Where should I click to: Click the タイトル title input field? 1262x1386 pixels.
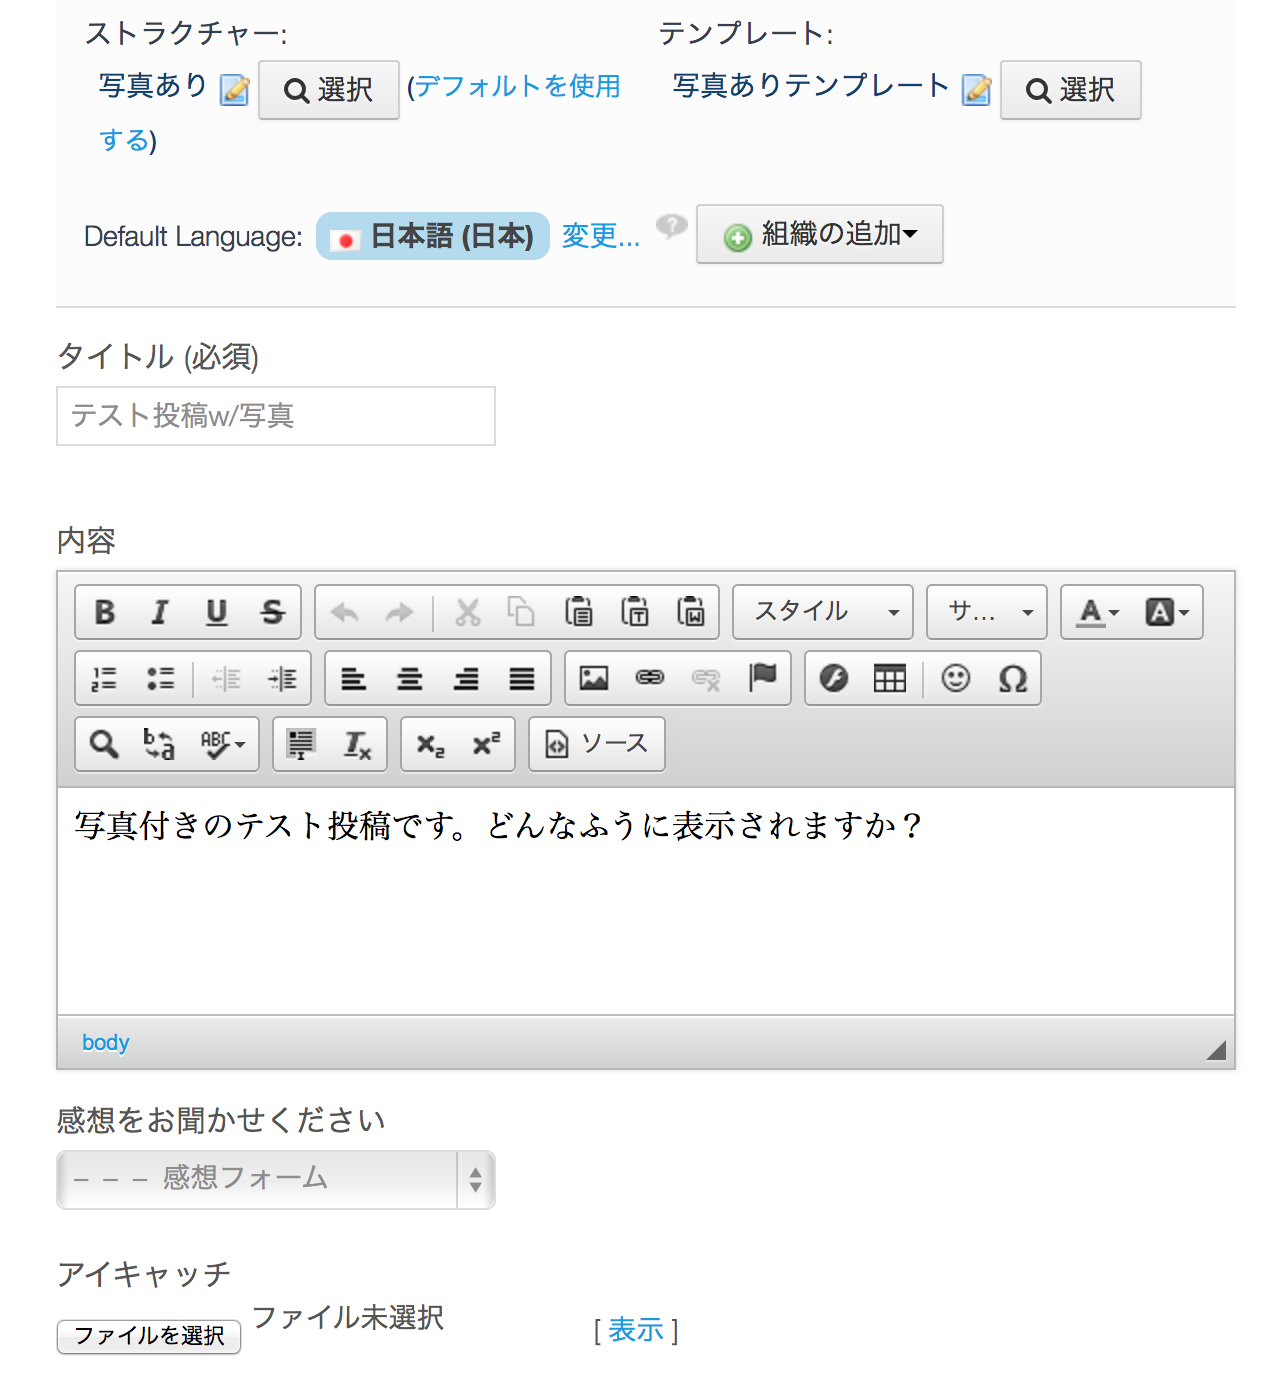275,416
